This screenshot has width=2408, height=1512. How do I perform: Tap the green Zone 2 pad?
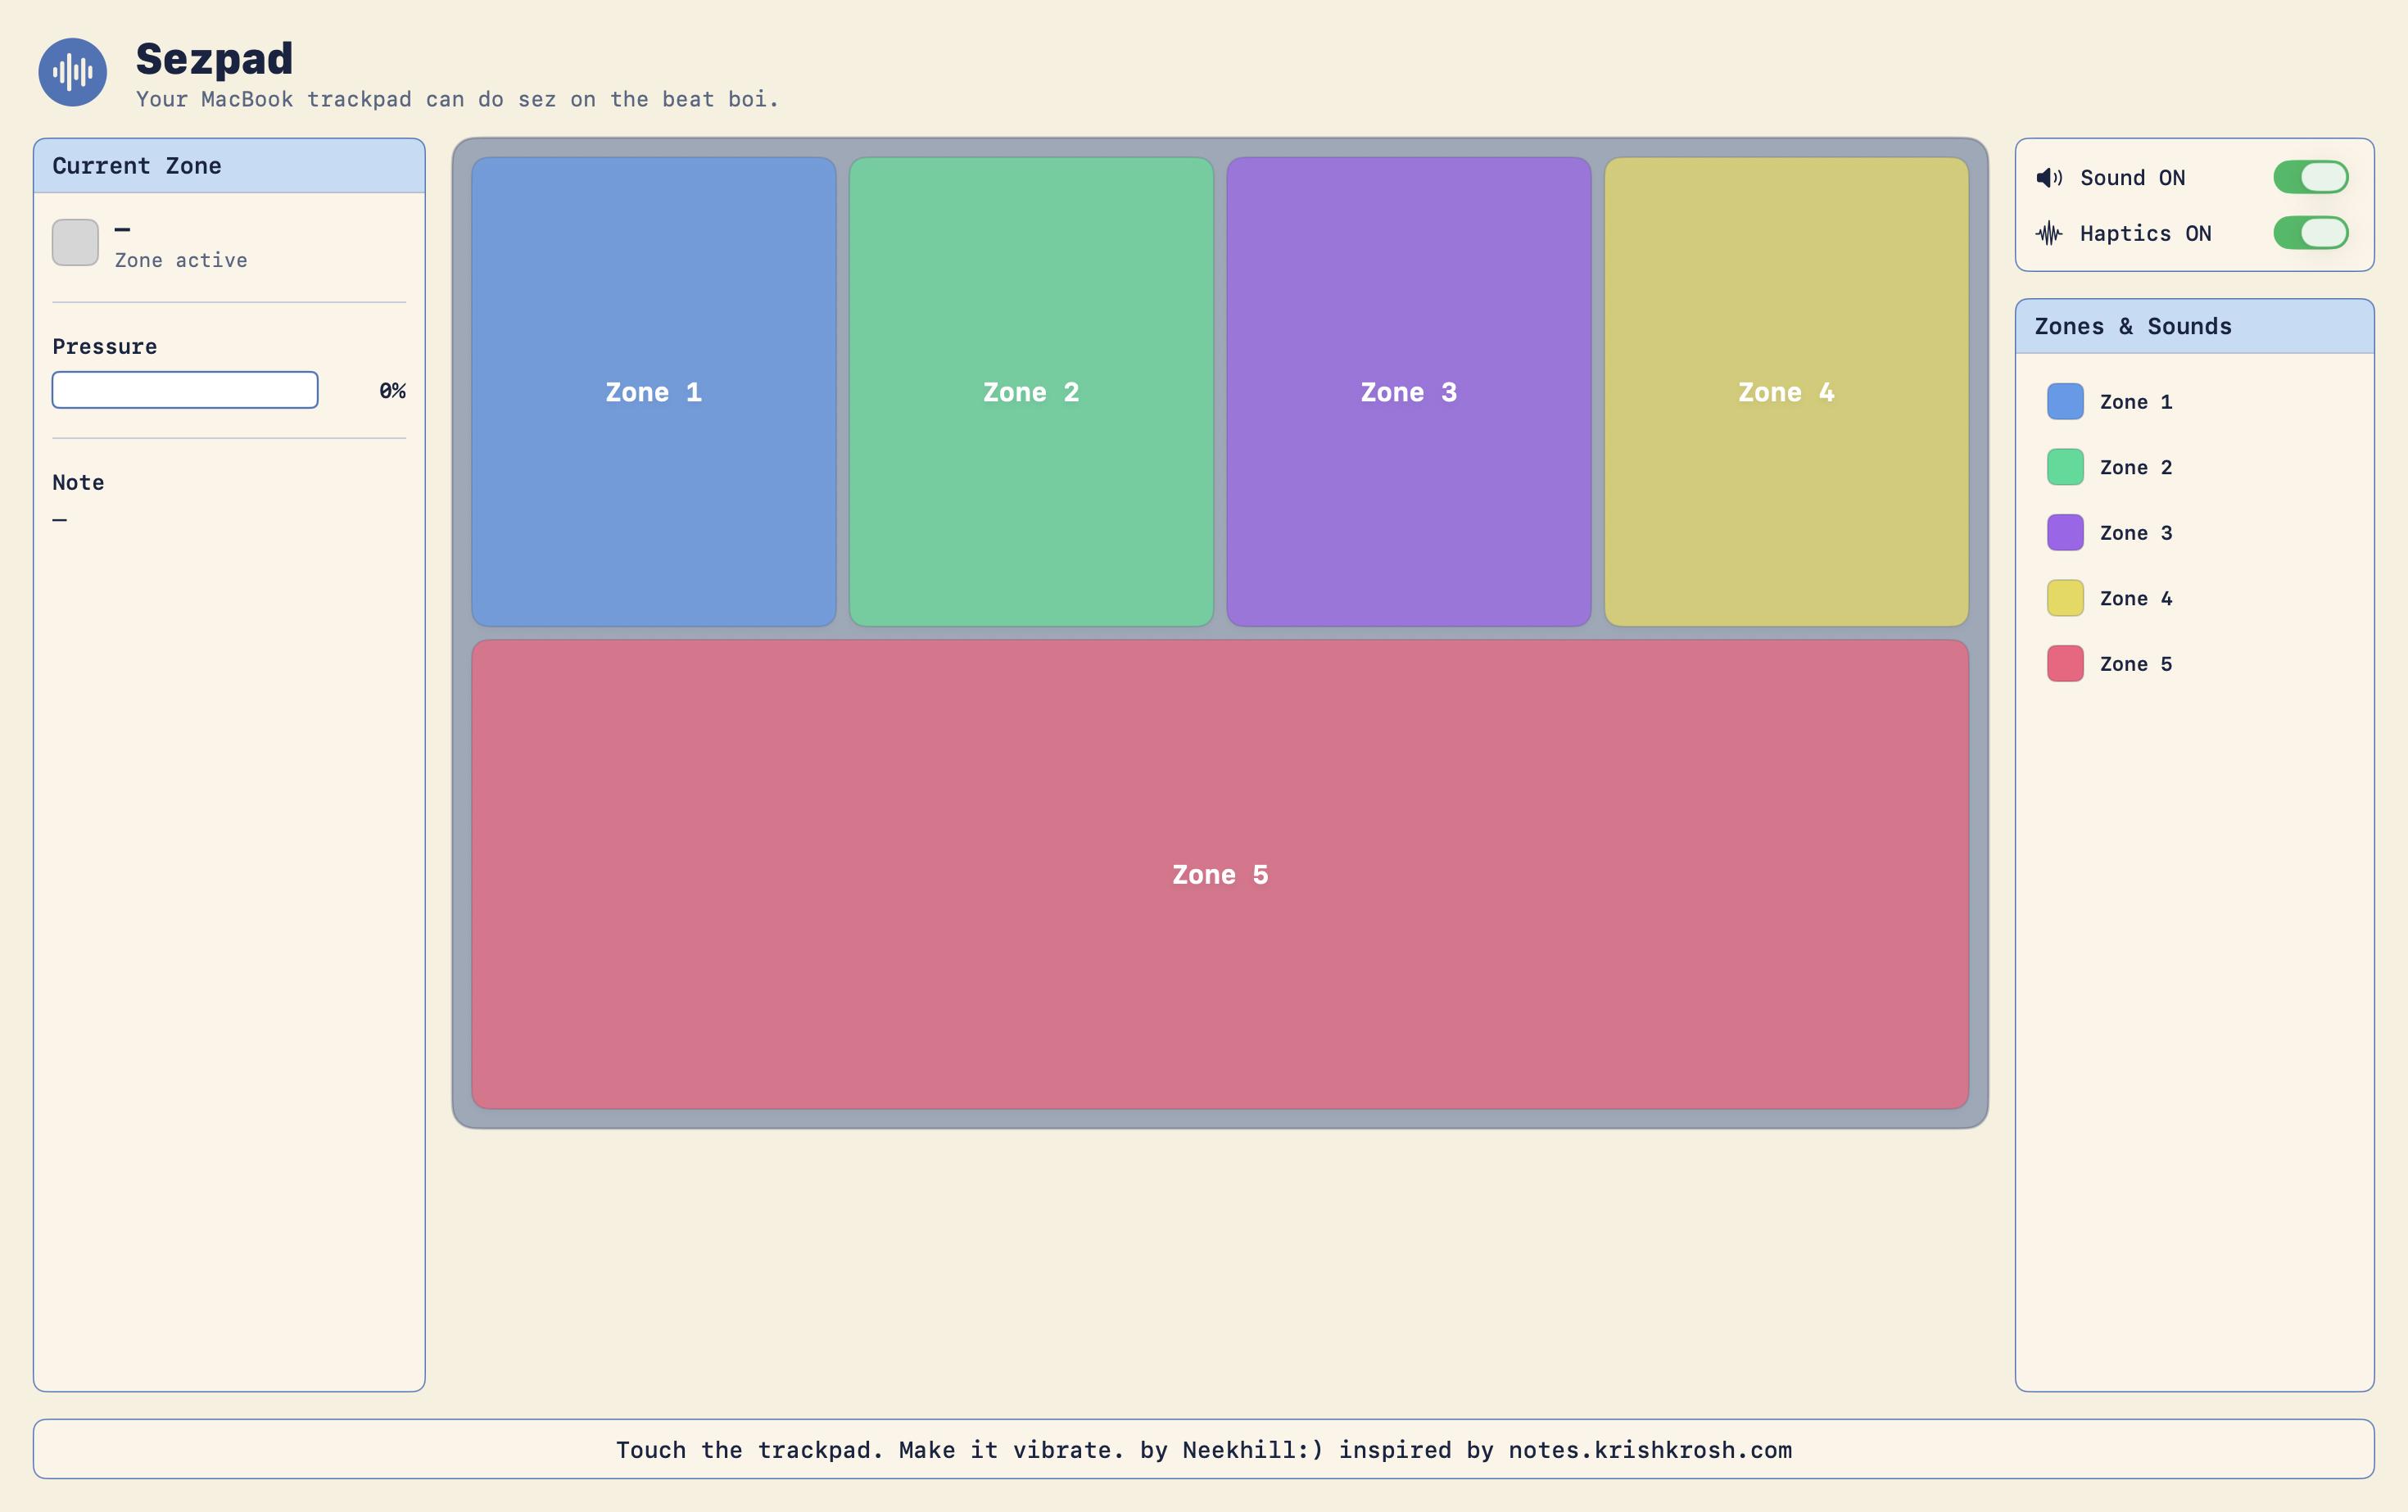tap(1031, 392)
